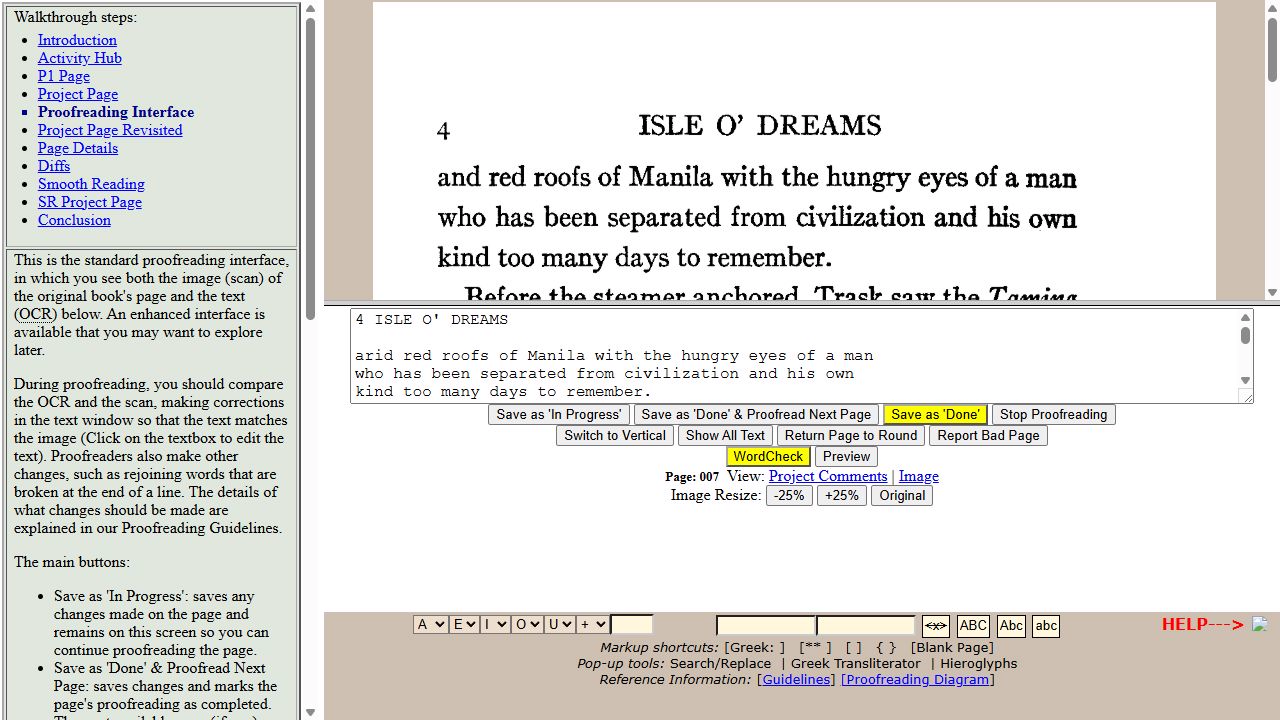Open the Diffs walkthrough step

point(54,166)
